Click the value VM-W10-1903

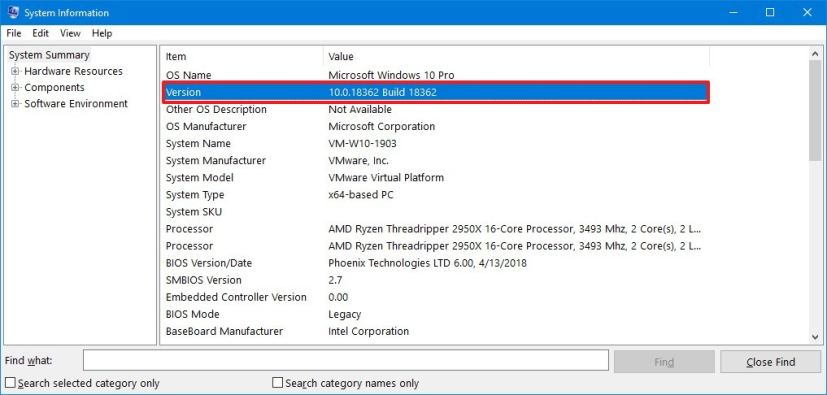362,143
